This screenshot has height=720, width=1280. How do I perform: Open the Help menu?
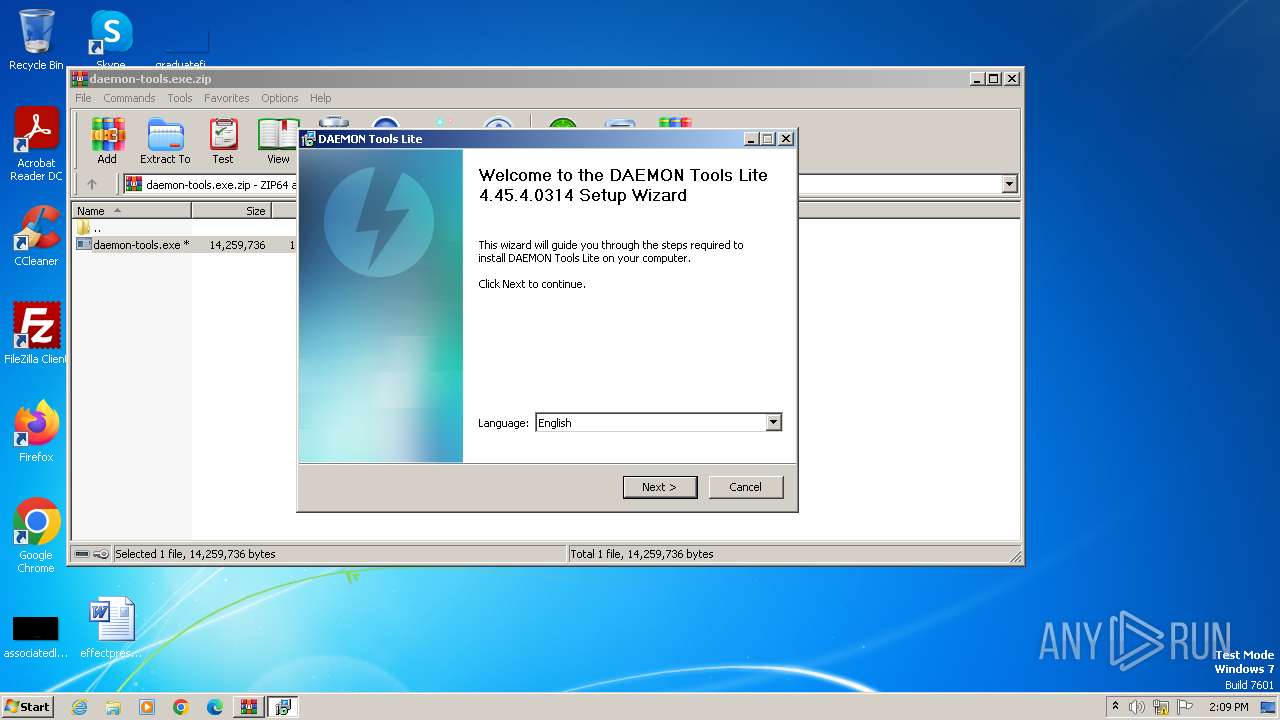click(320, 98)
